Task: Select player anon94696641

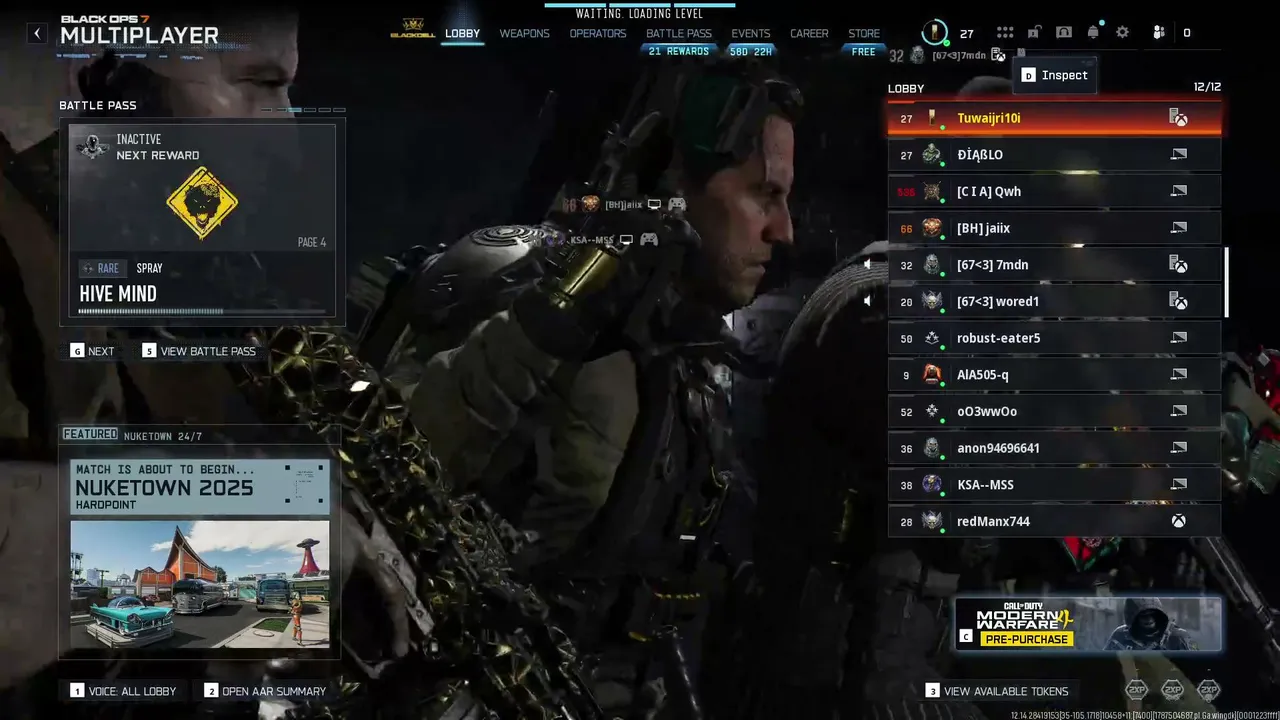Action: coord(1054,448)
